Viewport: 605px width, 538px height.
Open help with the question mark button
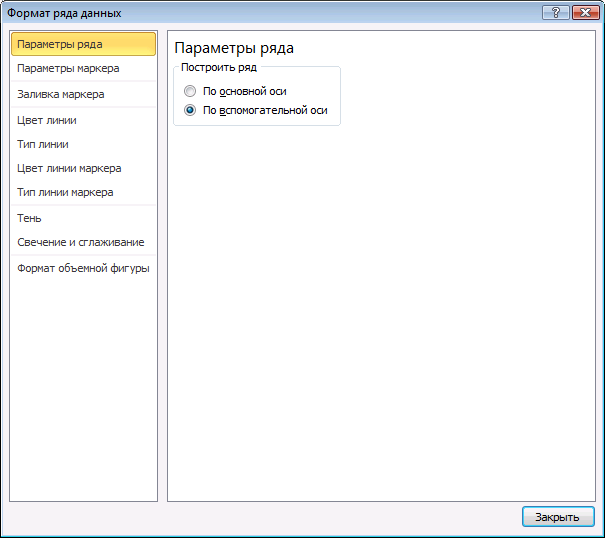556,13
